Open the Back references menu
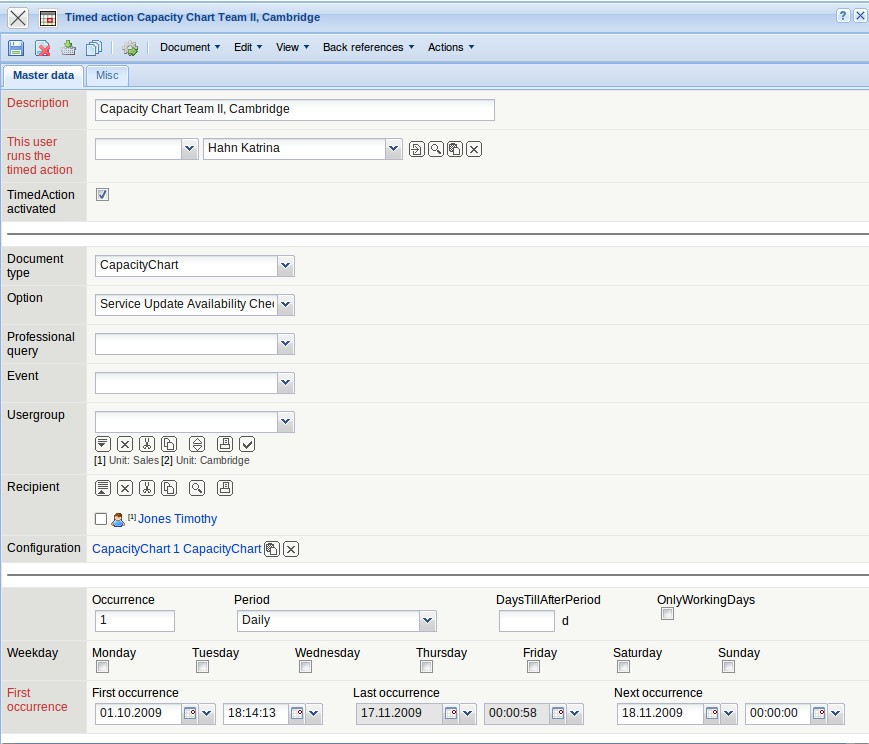The width and height of the screenshot is (869, 744). 368,47
